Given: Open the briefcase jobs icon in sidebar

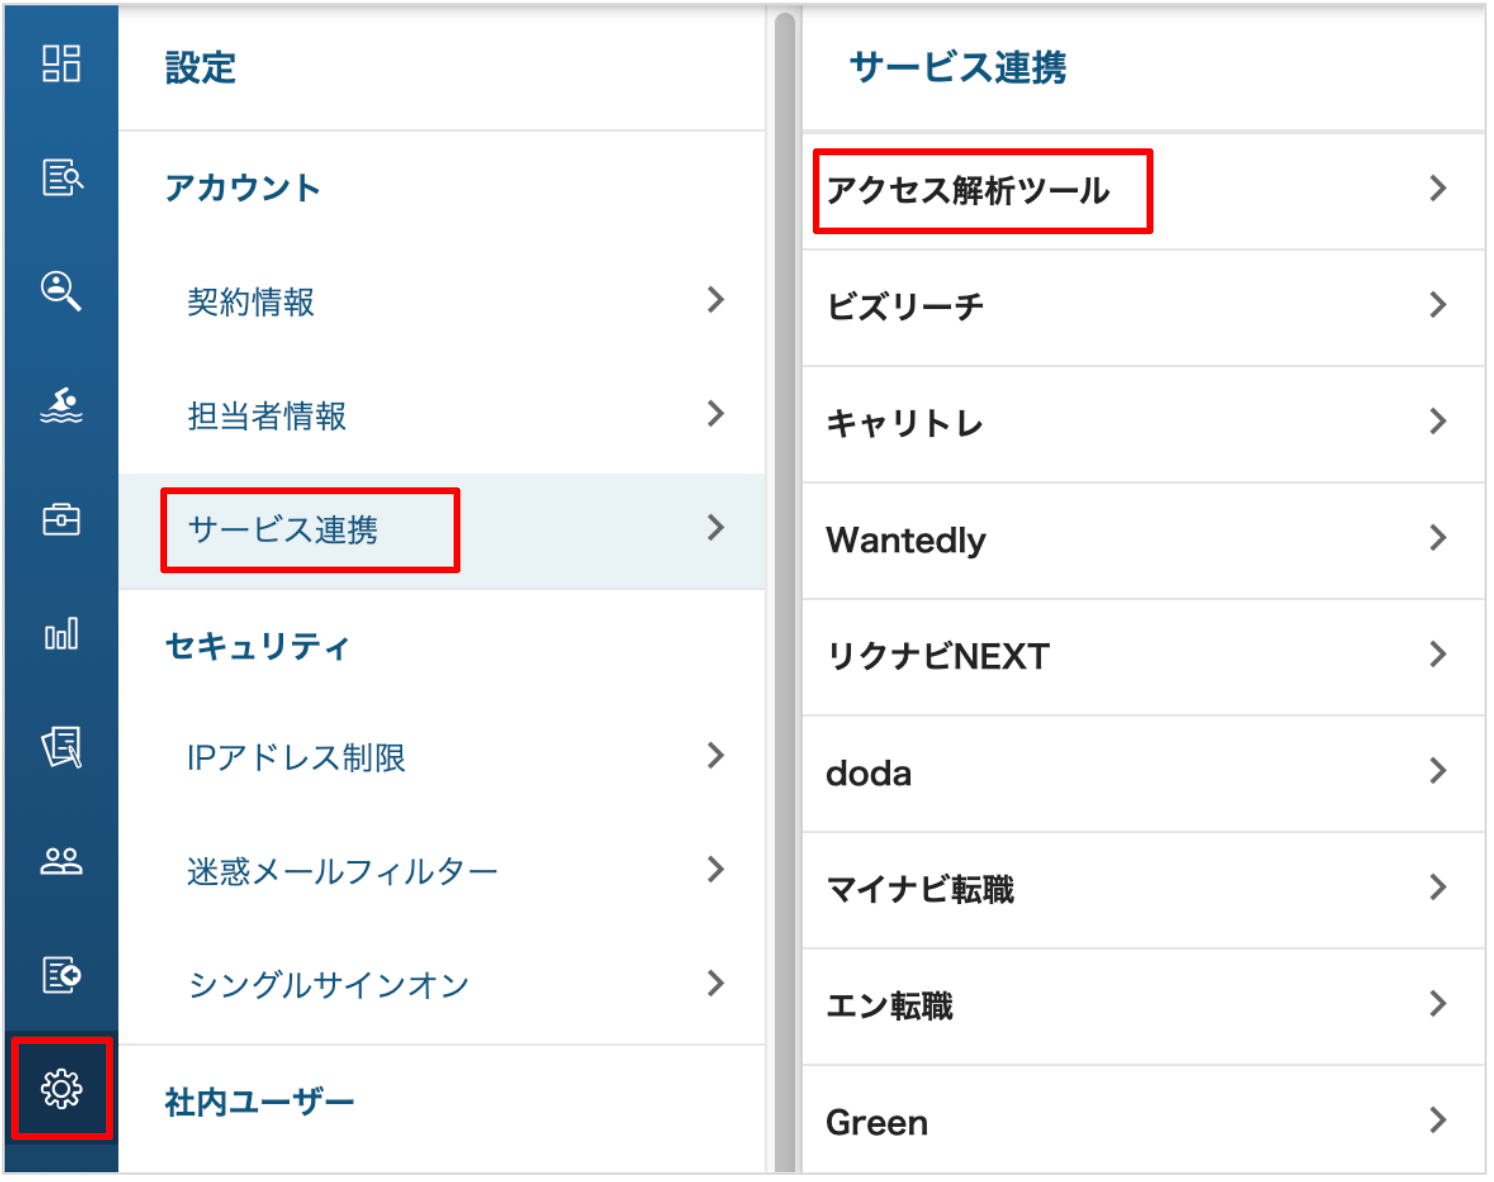Looking at the screenshot, I should [x=61, y=519].
